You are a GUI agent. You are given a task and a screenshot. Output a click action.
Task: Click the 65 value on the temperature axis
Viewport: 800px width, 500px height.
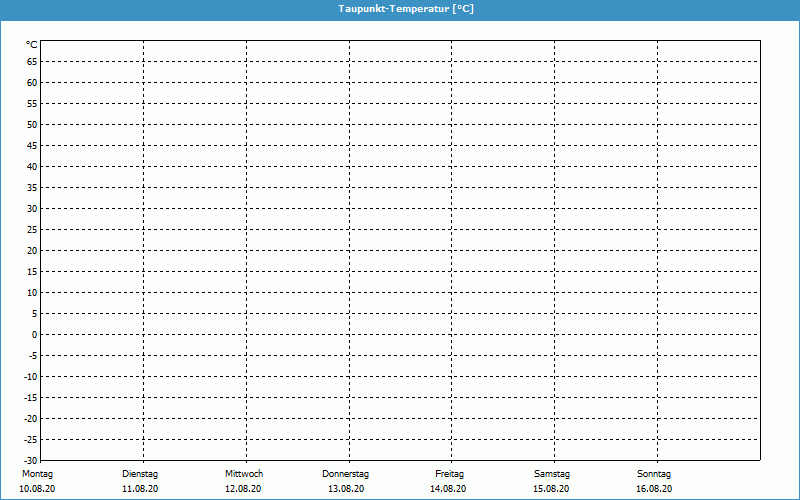[32, 61]
